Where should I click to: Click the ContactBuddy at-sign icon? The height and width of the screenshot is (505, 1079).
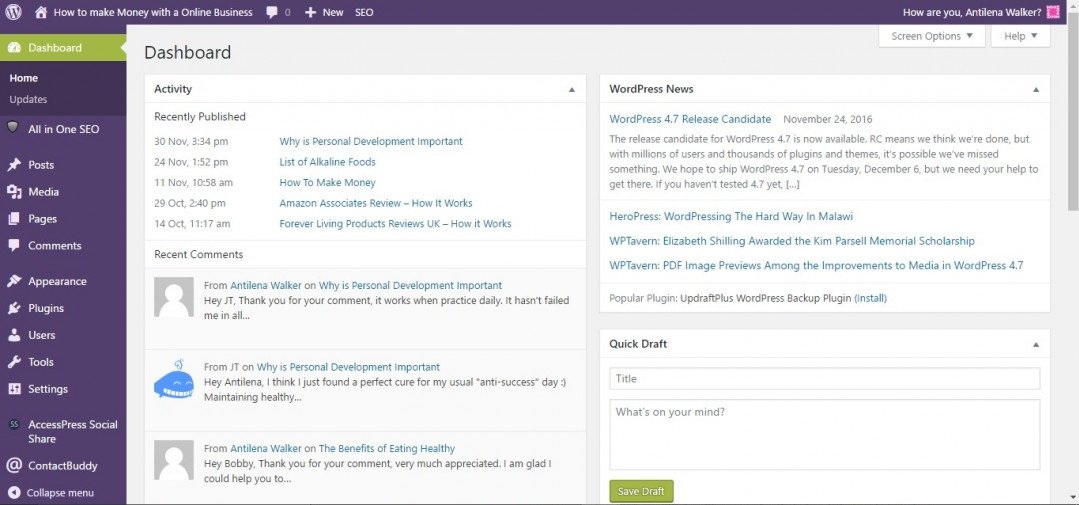tap(14, 465)
